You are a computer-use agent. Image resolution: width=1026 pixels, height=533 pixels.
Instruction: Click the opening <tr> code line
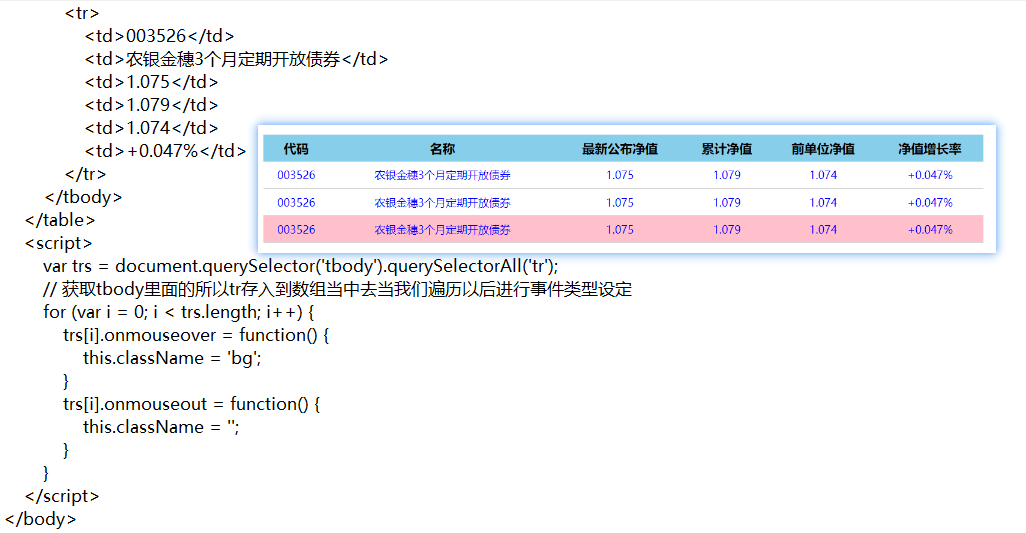click(82, 13)
